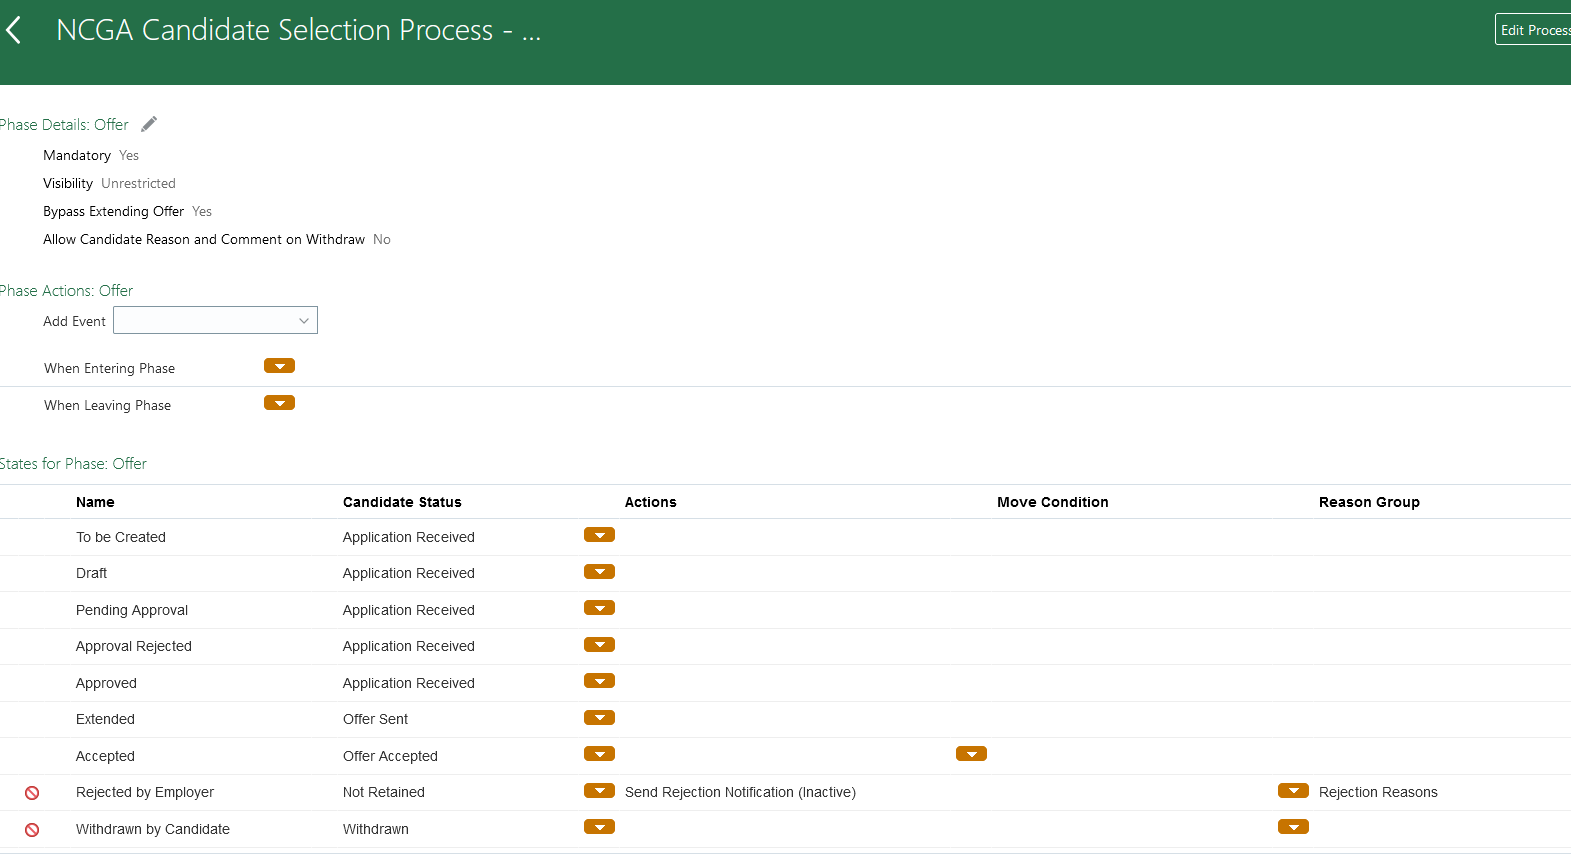The width and height of the screenshot is (1571, 858).
Task: Click the Actions column header
Action: pos(651,502)
